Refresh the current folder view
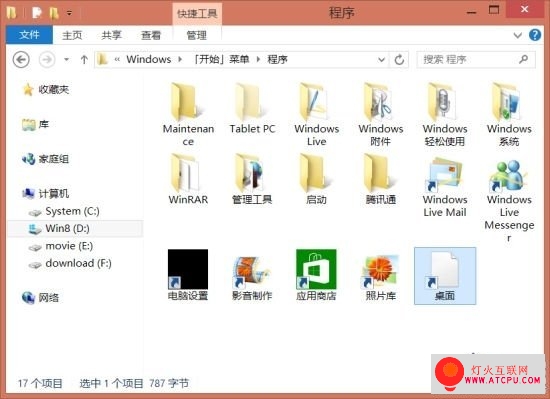 point(399,60)
